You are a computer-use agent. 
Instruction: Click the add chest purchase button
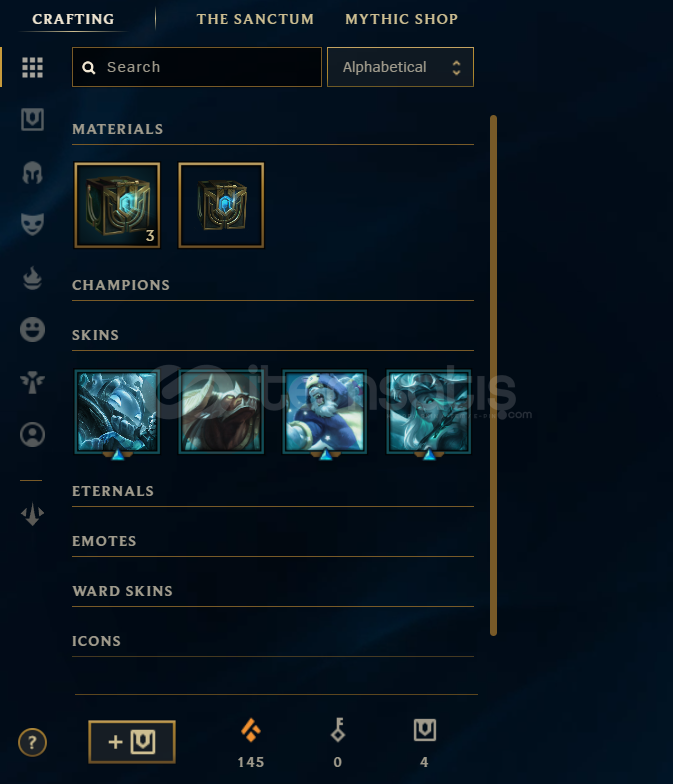132,742
